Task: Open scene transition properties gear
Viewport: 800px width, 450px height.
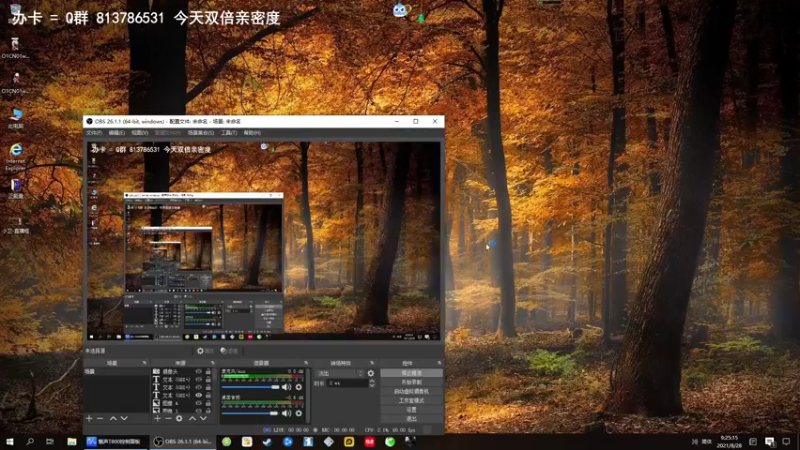Action: pyautogui.click(x=371, y=373)
